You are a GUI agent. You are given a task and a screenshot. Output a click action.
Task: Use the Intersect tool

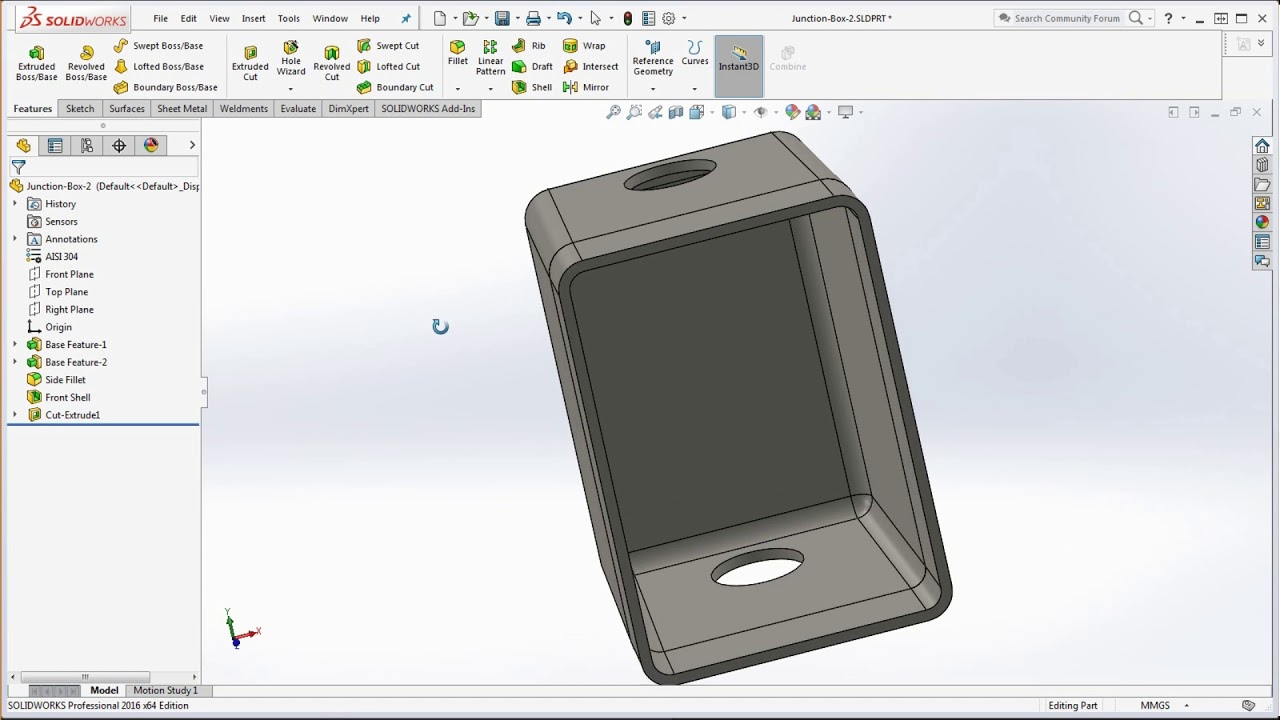tap(591, 66)
